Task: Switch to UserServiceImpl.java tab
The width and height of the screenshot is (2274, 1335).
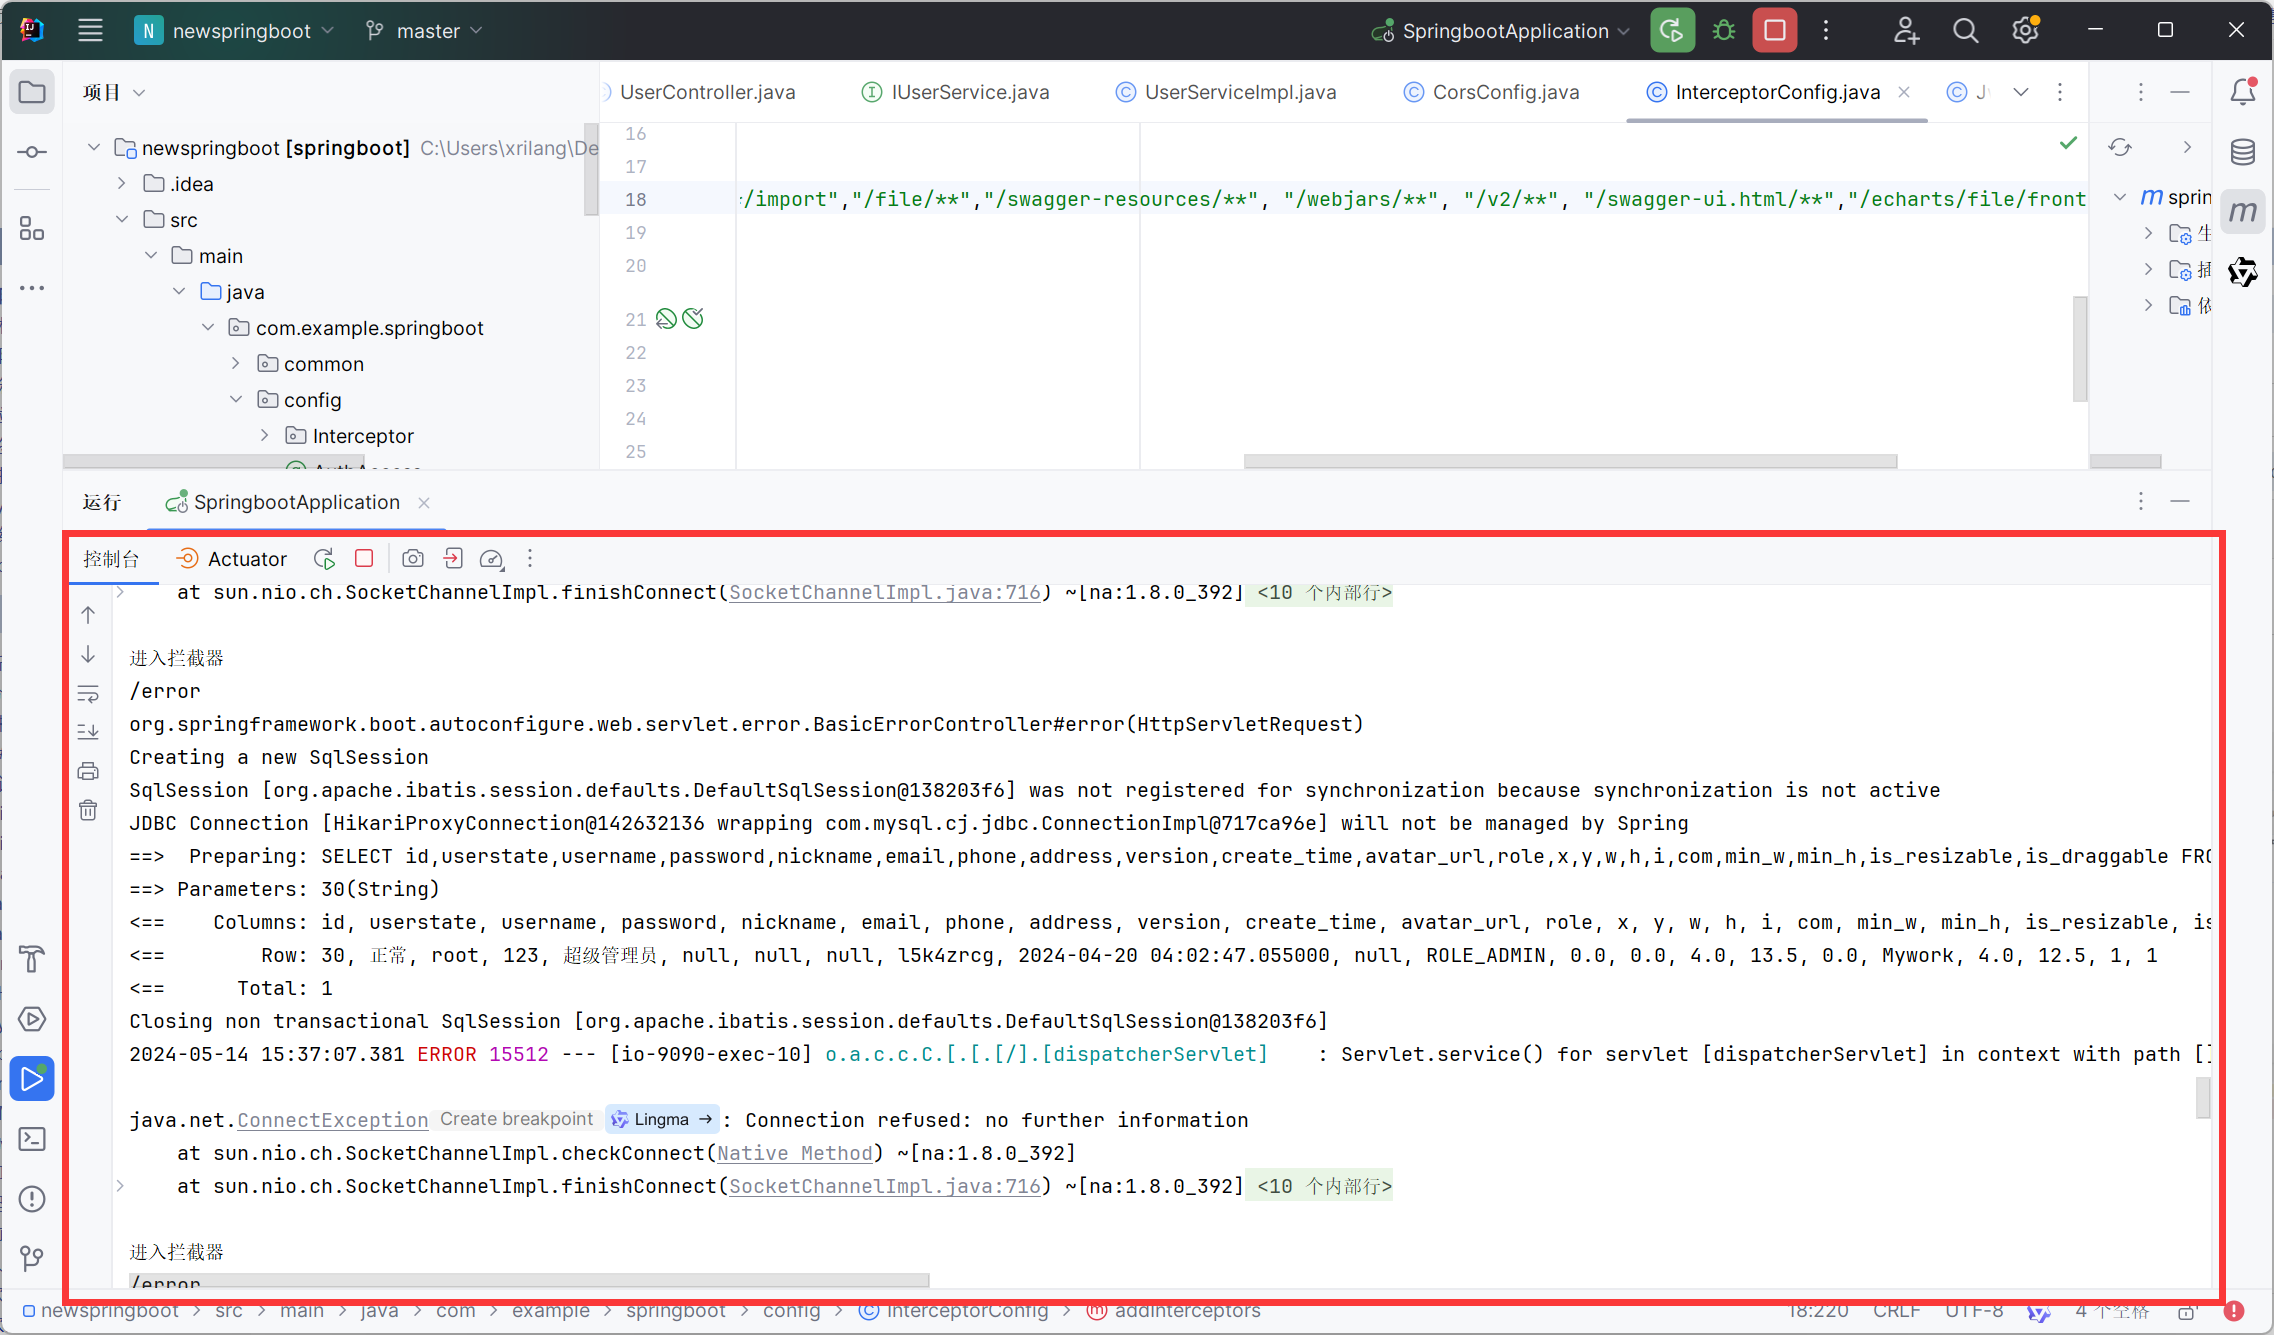Action: 1227,92
